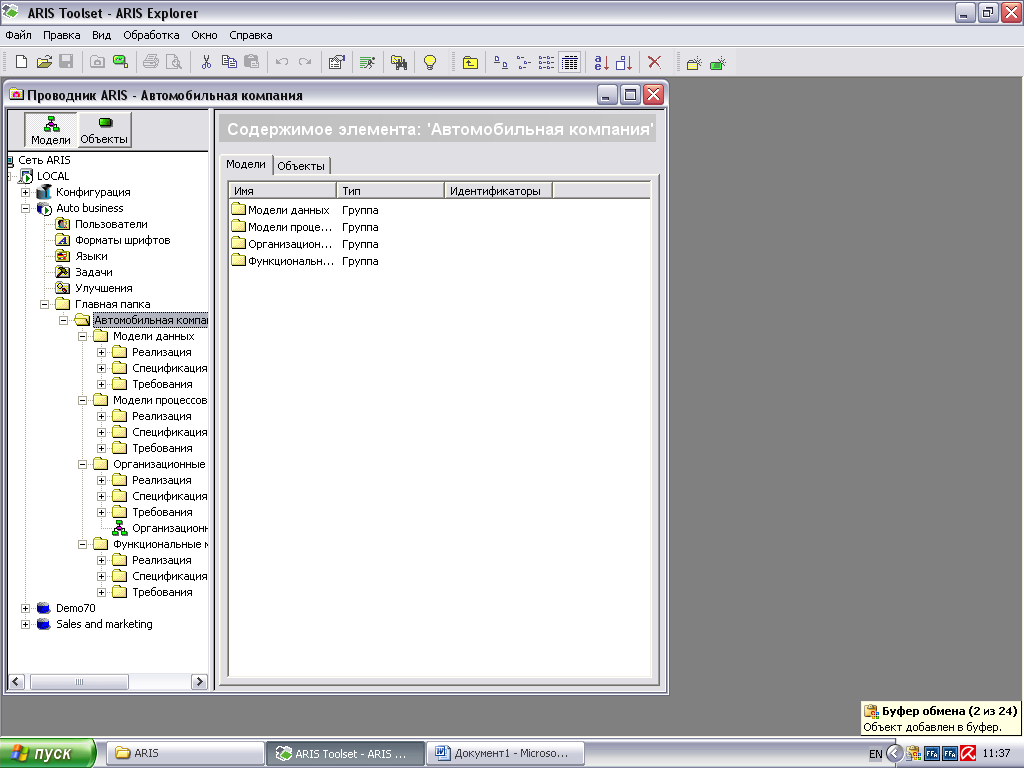Toggle the Модели button in left panel
Screen dimensions: 1024x768
click(x=51, y=129)
